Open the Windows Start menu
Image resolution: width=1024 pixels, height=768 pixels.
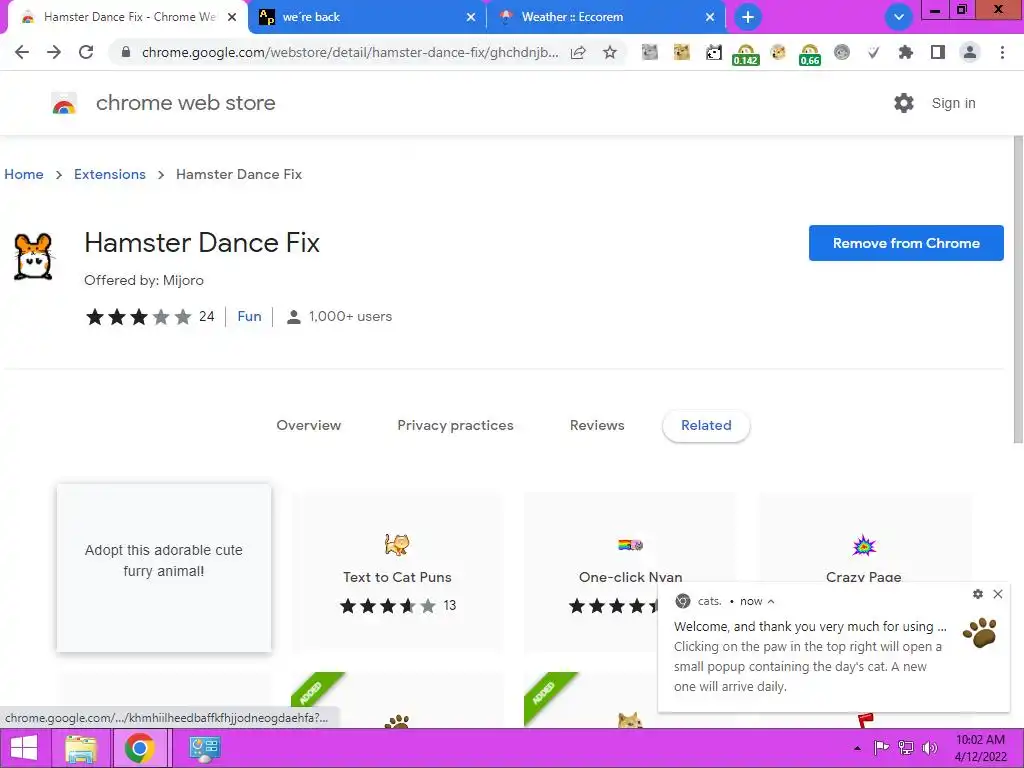click(x=24, y=748)
